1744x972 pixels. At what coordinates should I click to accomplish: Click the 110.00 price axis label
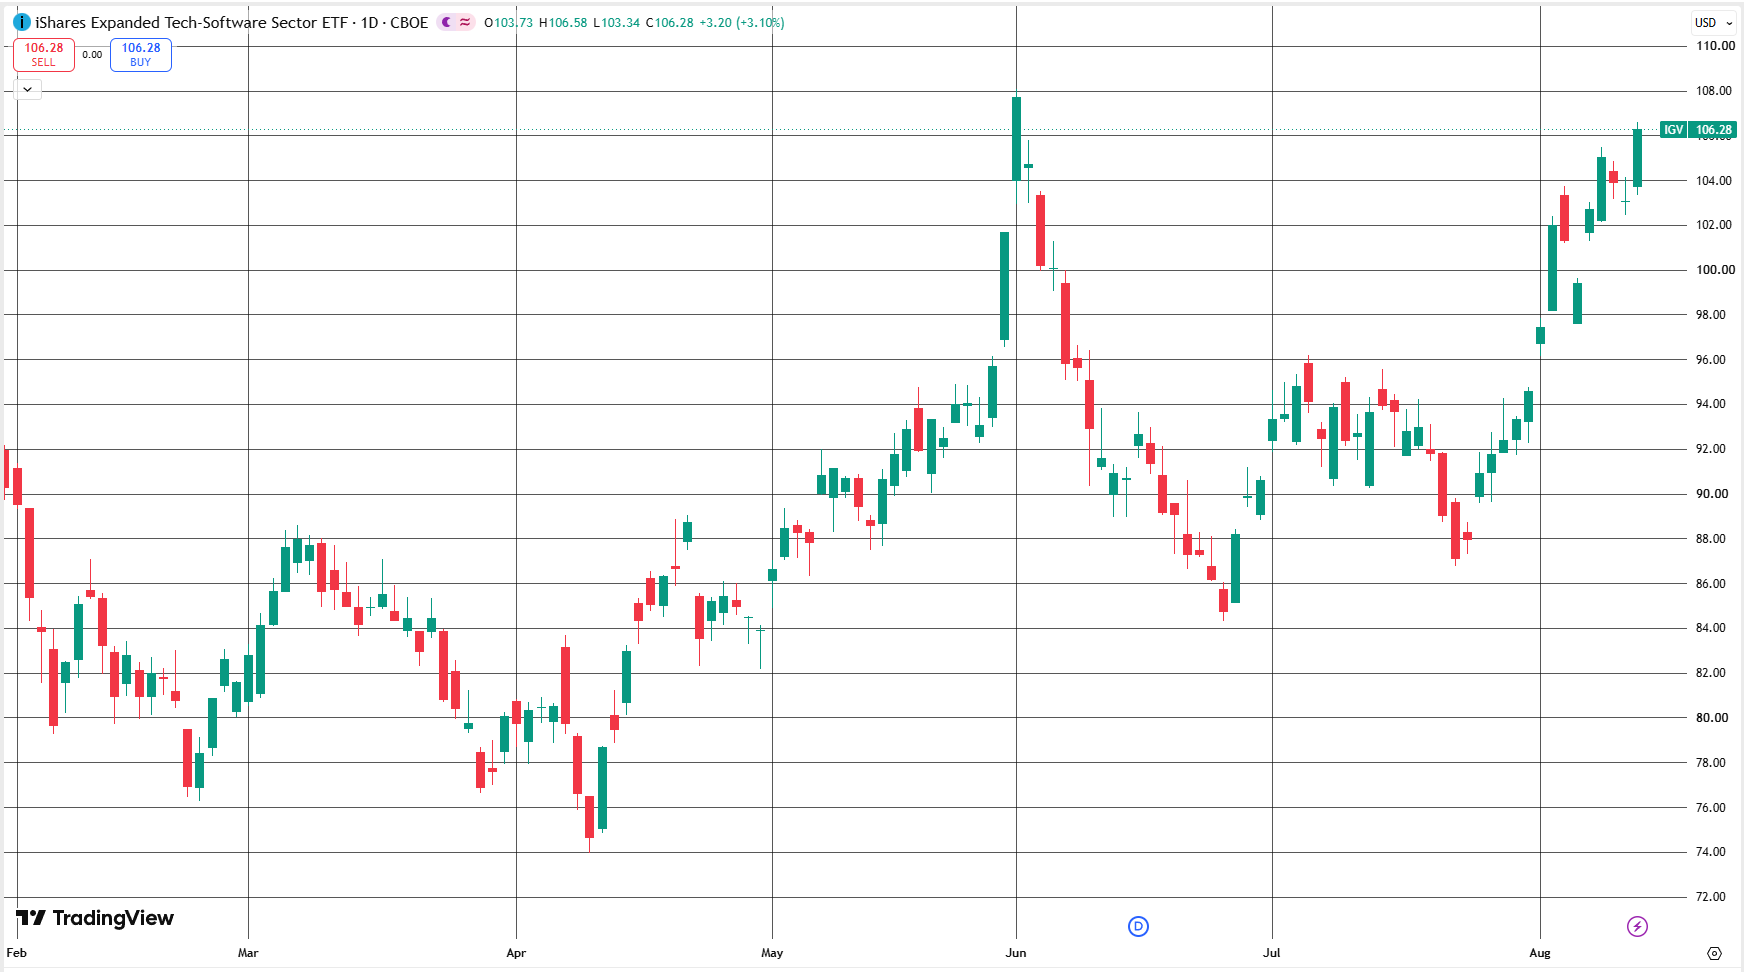[x=1715, y=46]
